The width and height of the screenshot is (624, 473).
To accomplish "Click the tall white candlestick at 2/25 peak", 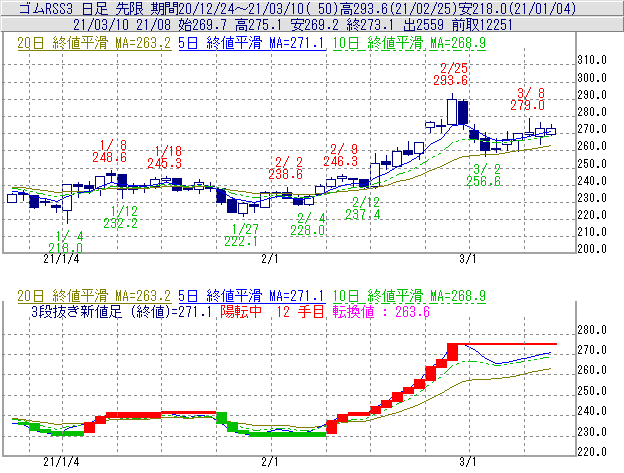I will pos(452,112).
